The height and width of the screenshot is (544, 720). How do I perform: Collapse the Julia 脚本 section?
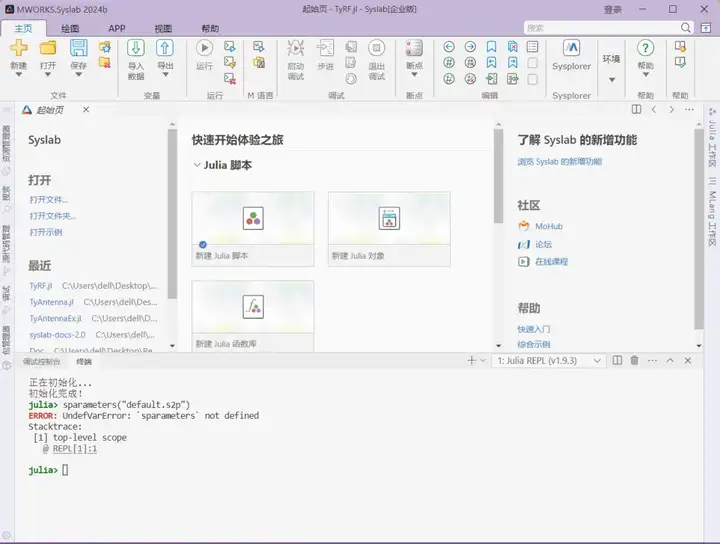coord(197,165)
